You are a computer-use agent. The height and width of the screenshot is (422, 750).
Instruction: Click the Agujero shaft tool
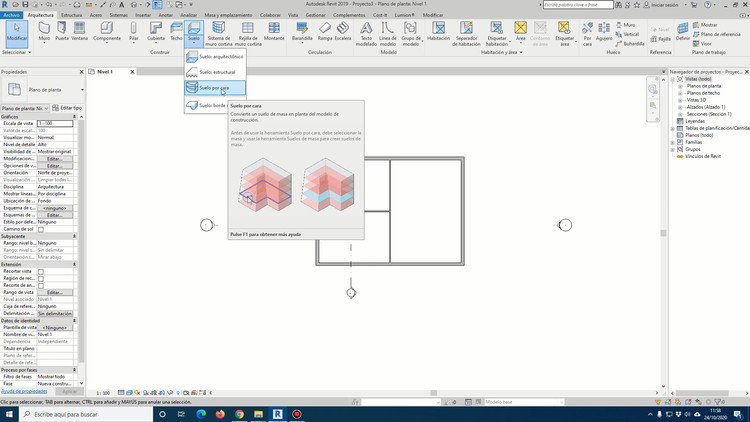point(604,32)
